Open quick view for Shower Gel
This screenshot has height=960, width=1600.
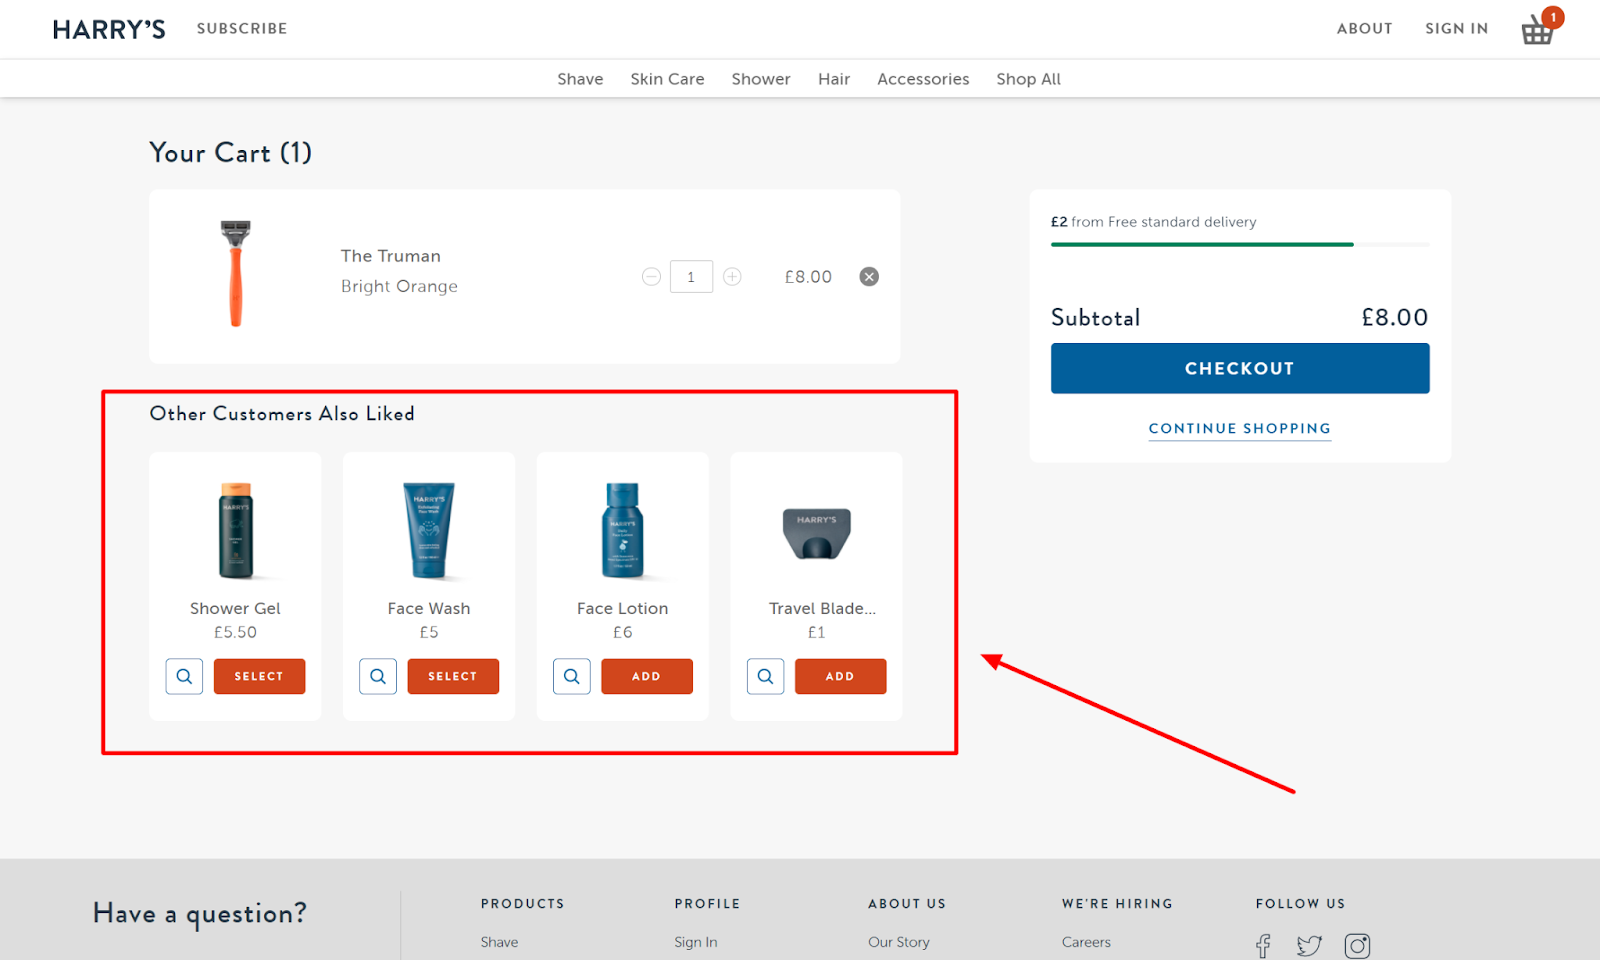(184, 676)
